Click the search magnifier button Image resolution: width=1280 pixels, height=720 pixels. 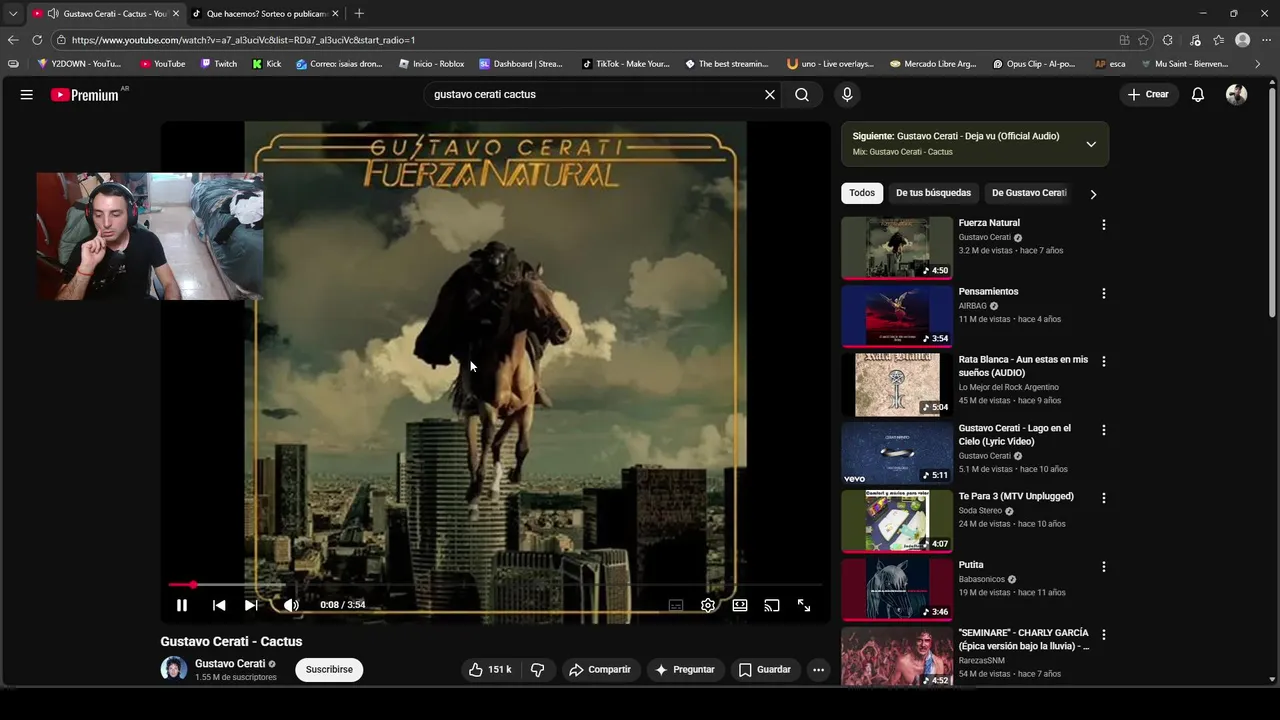coord(802,95)
